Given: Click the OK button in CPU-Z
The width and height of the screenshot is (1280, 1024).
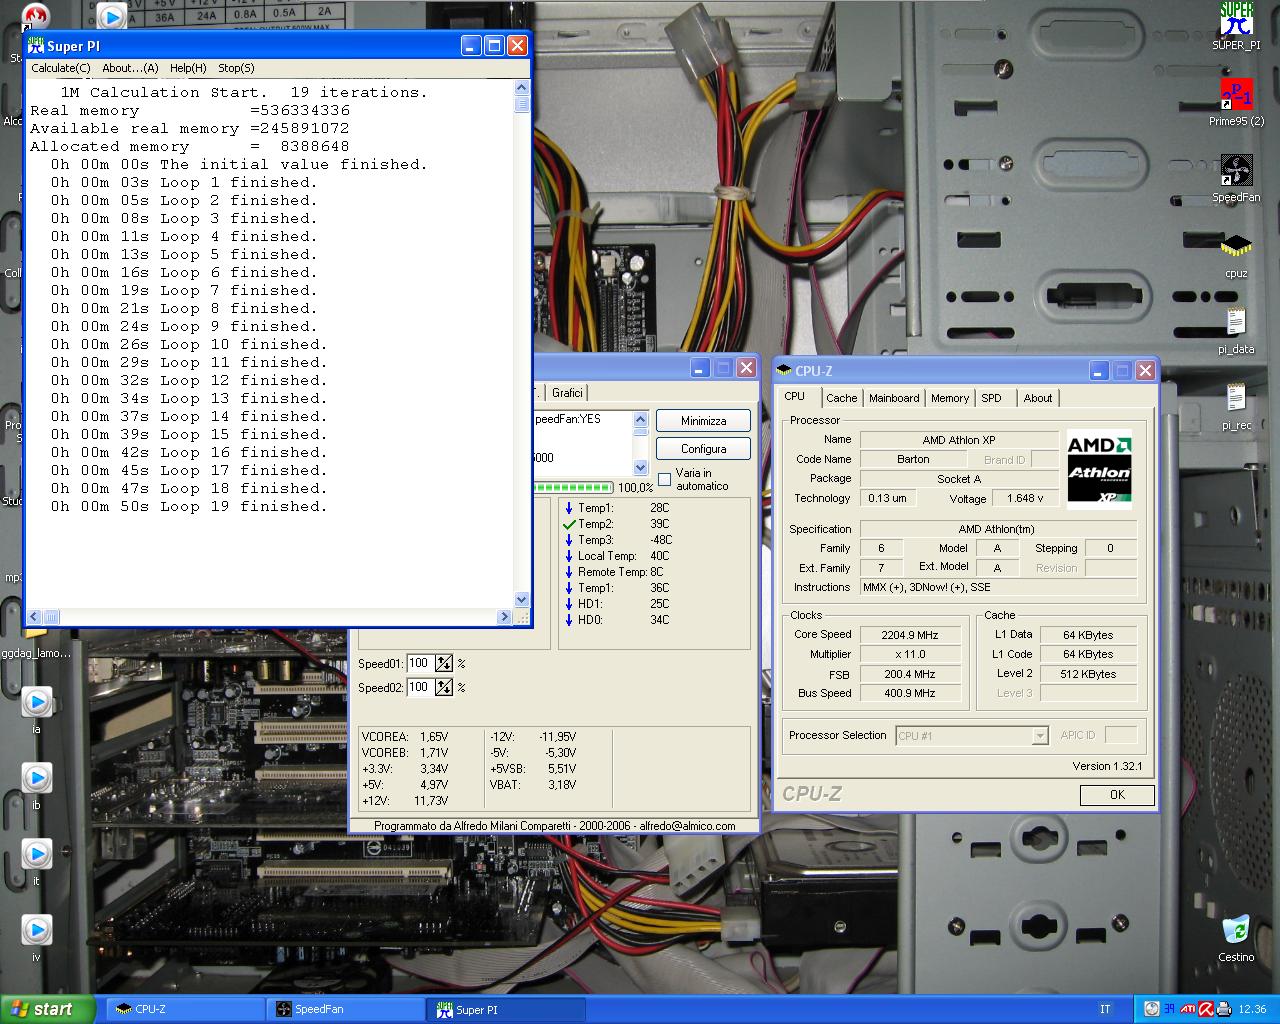Looking at the screenshot, I should (1117, 795).
